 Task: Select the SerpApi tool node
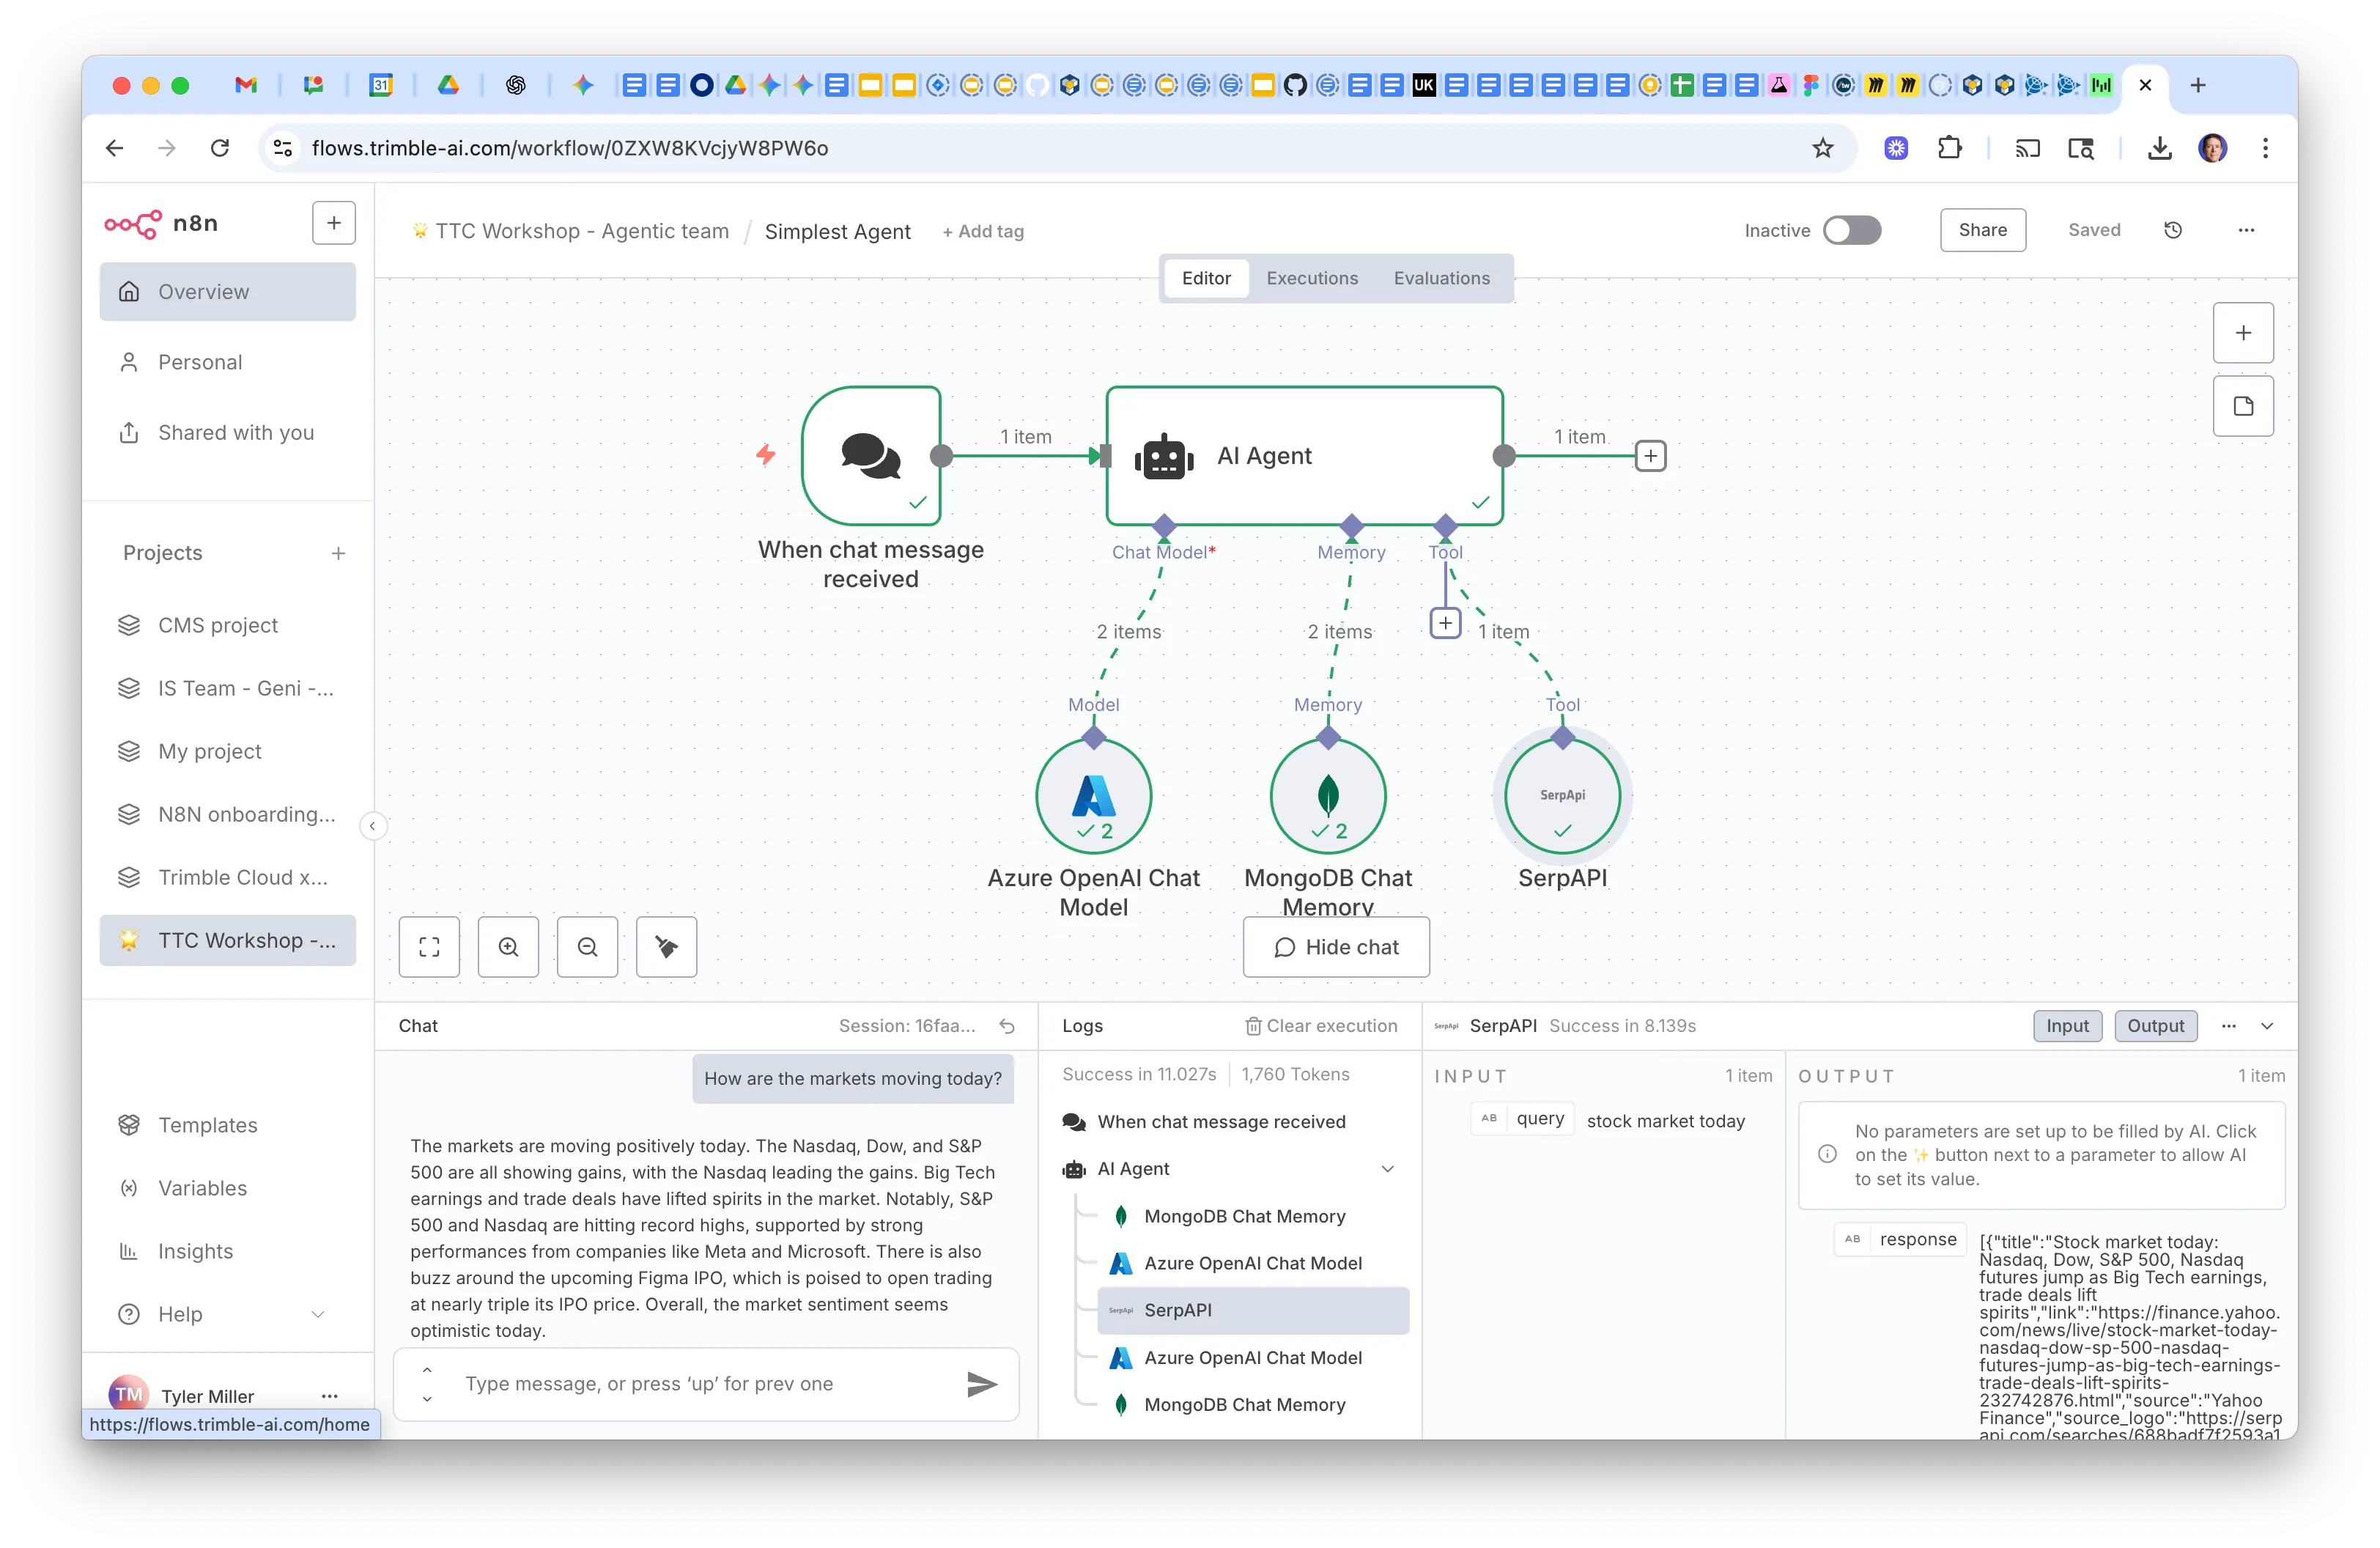pos(1562,796)
